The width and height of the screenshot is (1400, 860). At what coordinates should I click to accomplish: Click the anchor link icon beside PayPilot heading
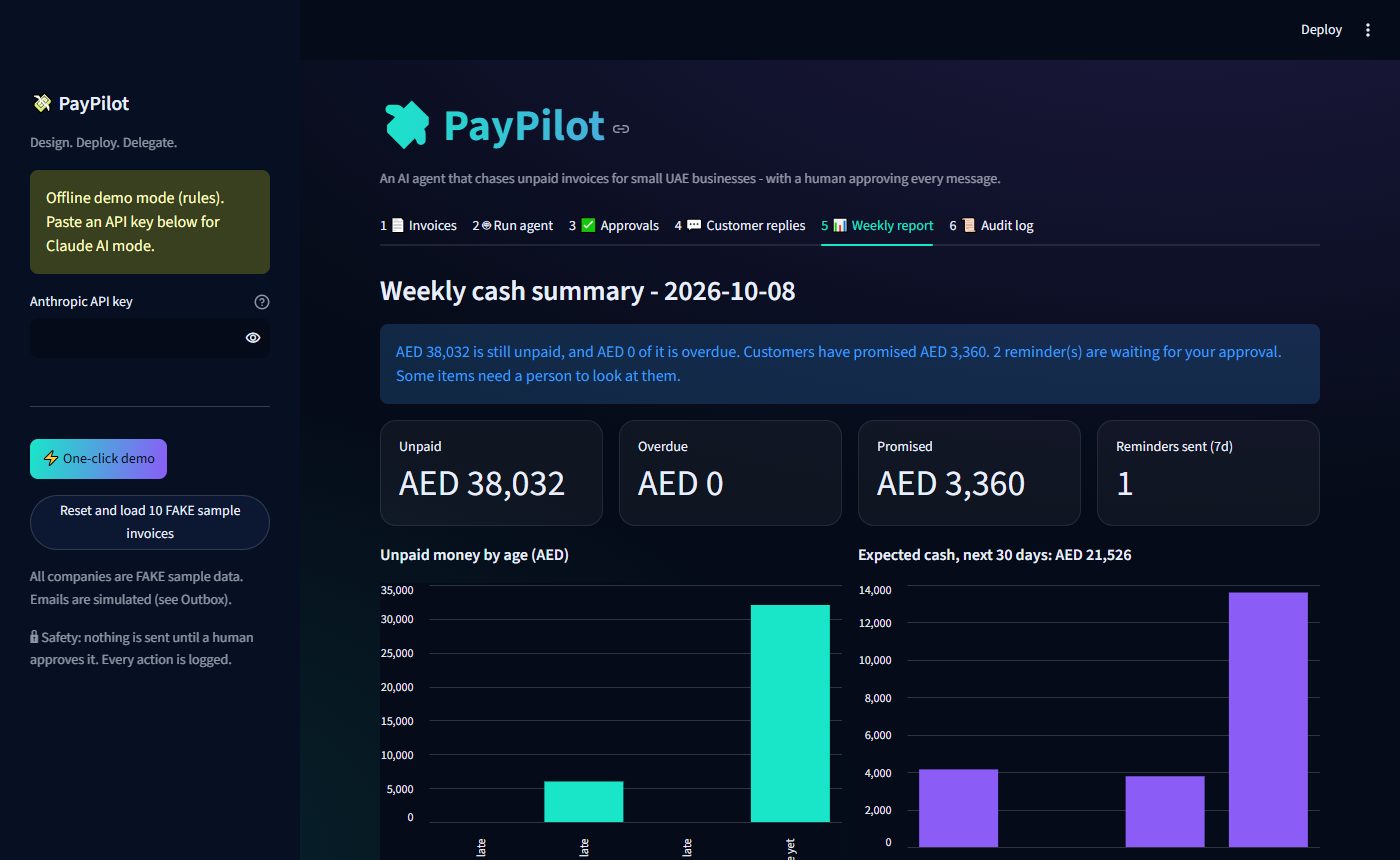[x=621, y=129]
